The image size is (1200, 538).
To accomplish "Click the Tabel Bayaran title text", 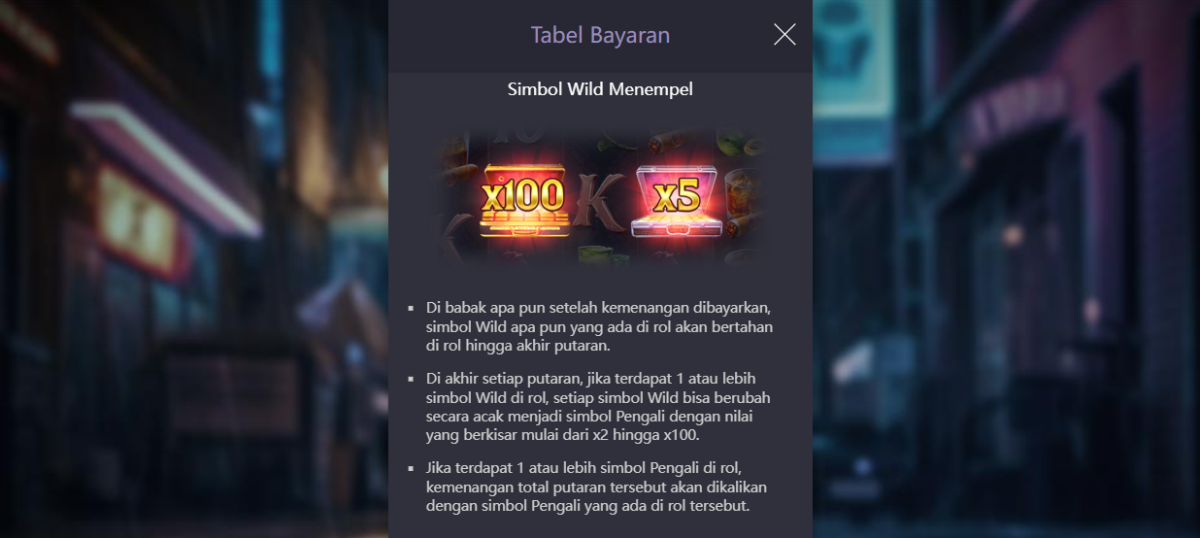I will click(600, 35).
